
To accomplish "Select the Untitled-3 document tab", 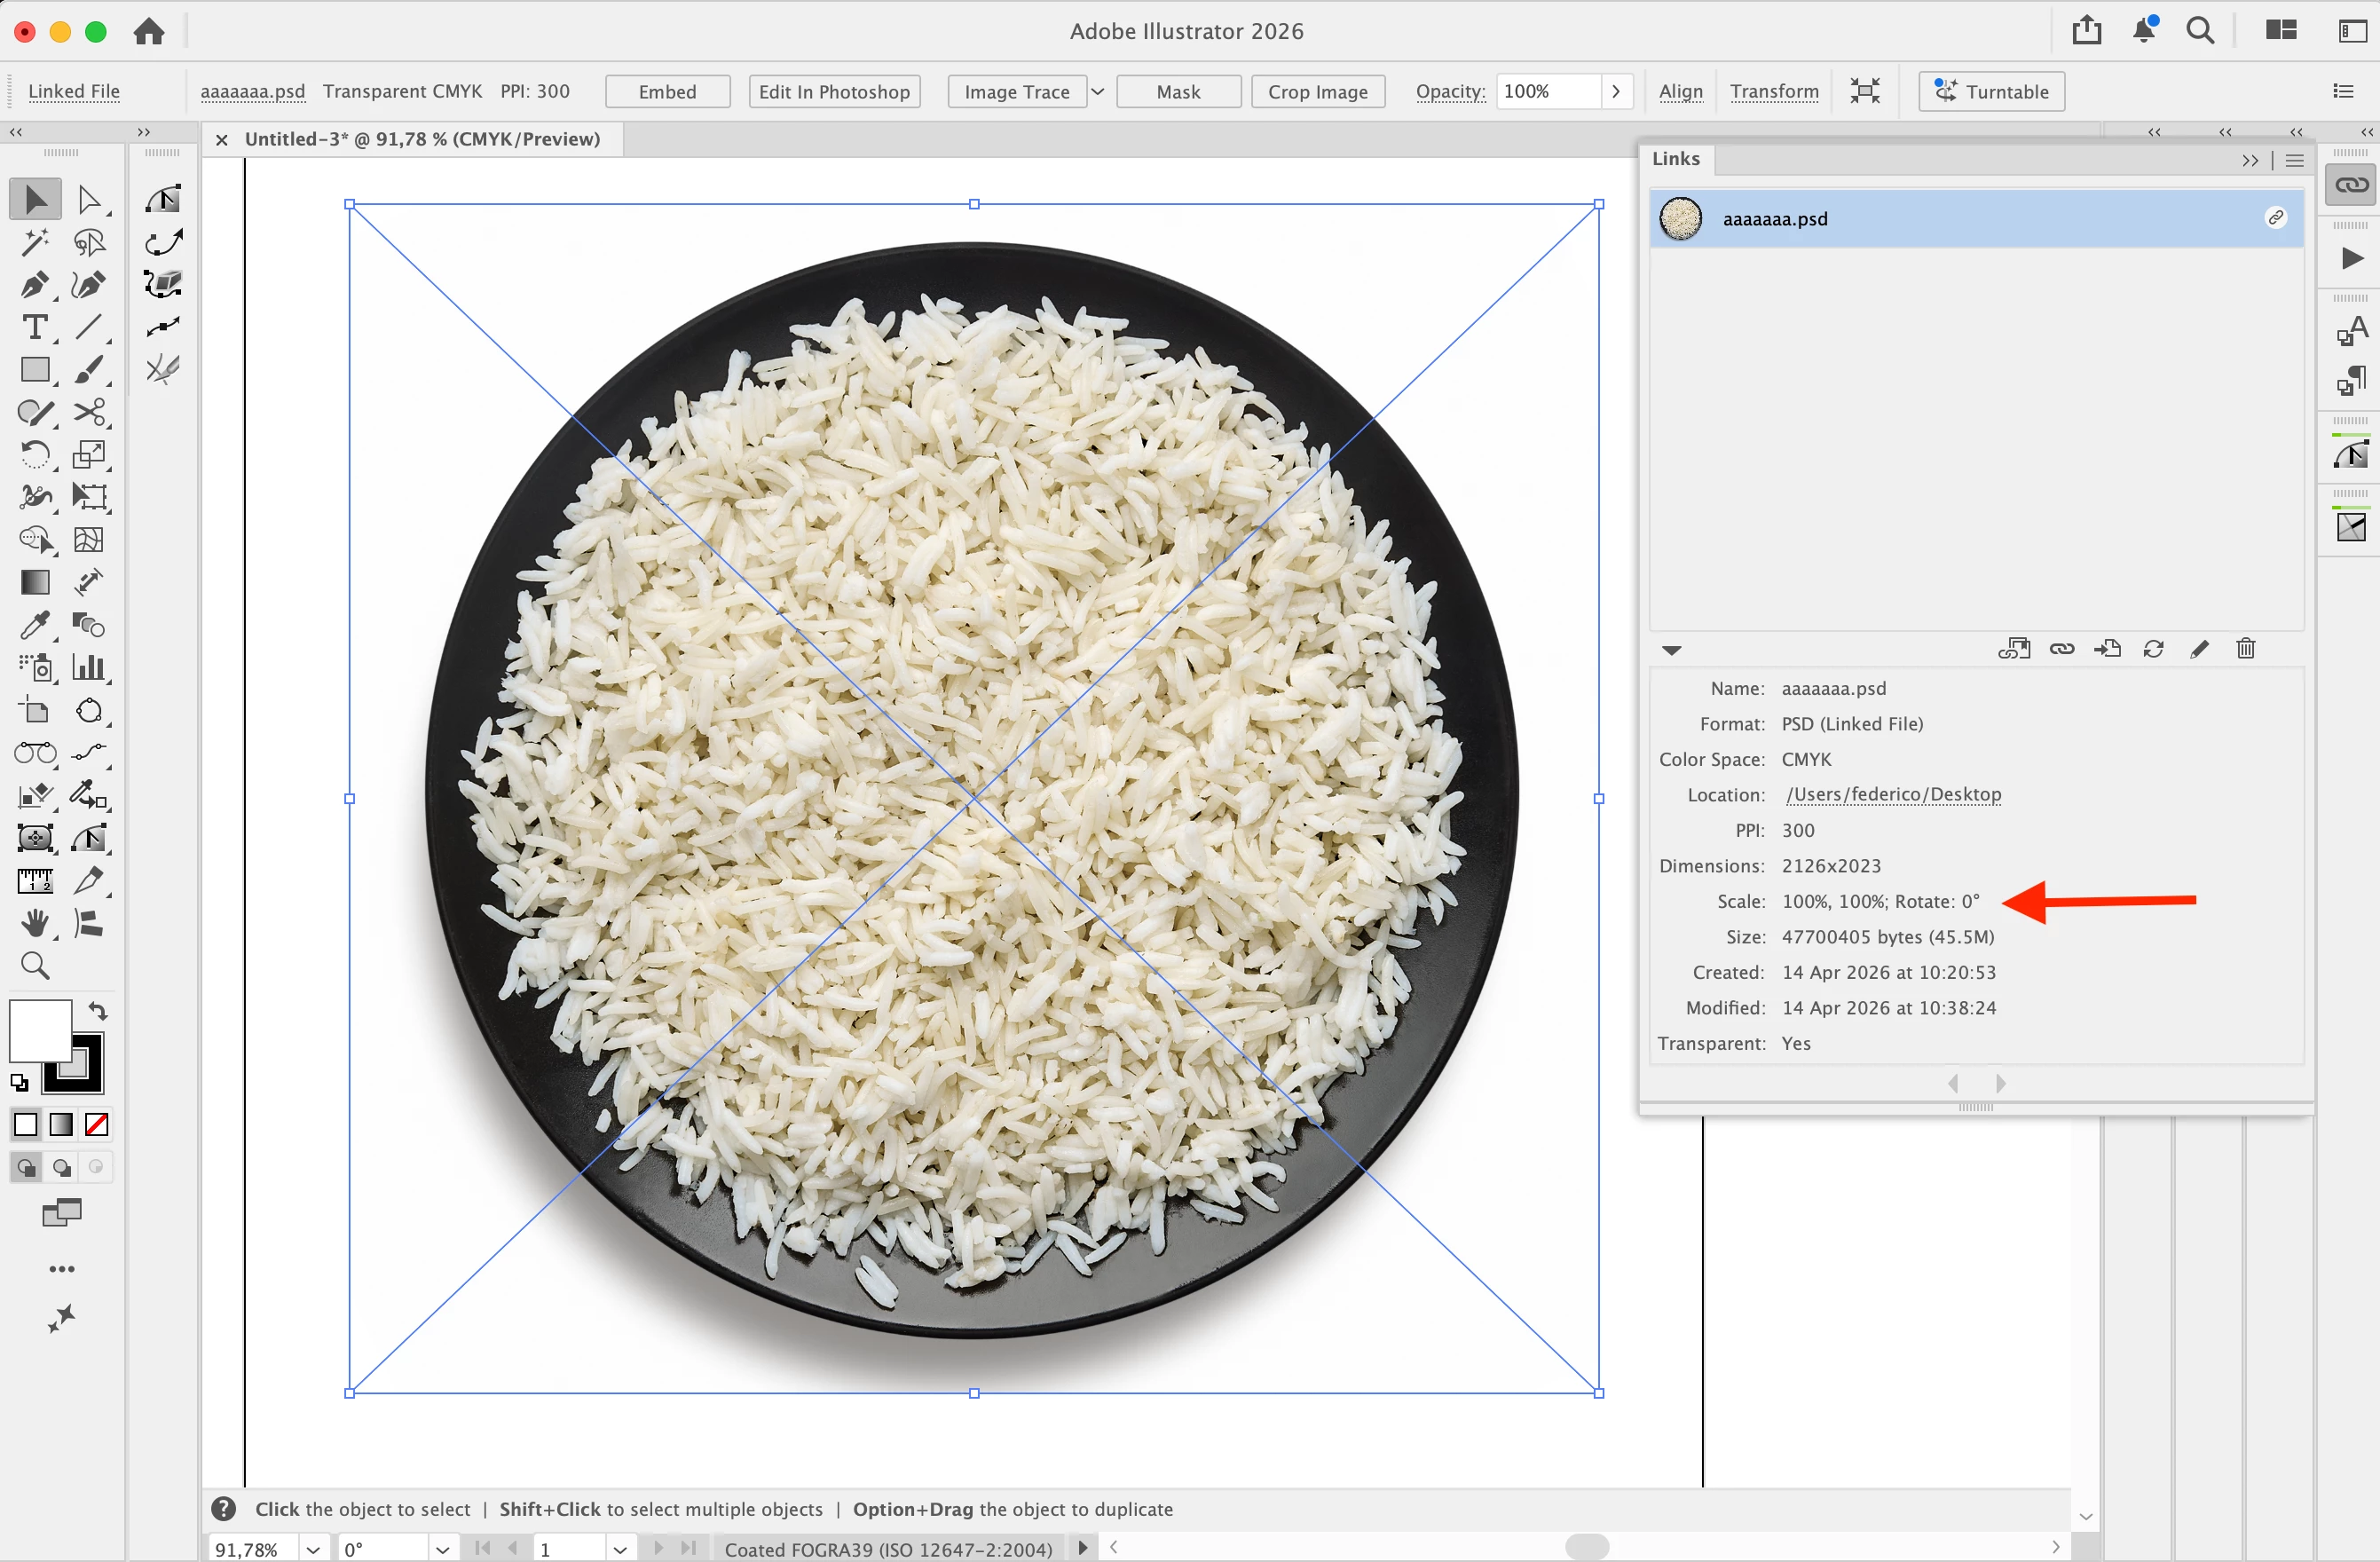I will click(x=421, y=139).
